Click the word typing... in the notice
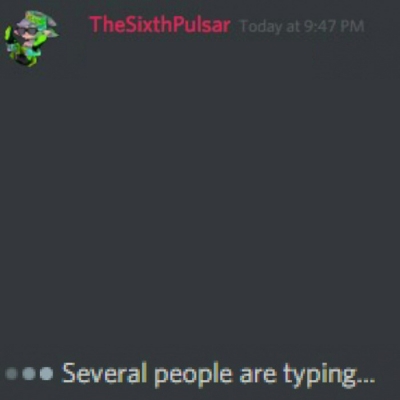 (x=329, y=375)
